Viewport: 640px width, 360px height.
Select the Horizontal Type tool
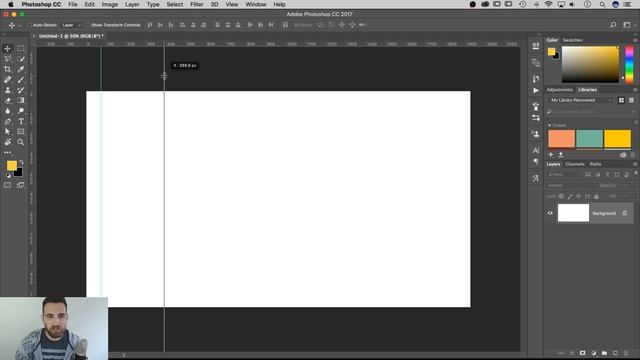(20, 121)
